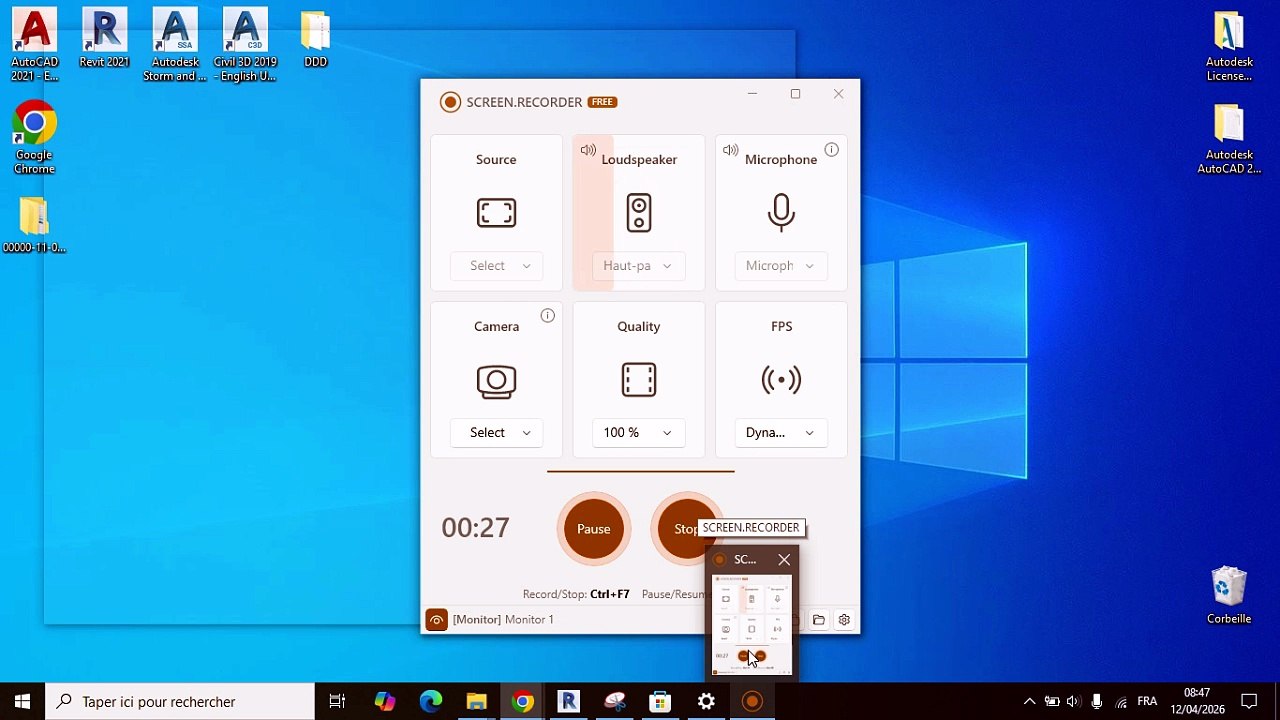Viewport: 1280px width, 720px height.
Task: Minimize the Screen Recorder window
Action: coord(752,94)
